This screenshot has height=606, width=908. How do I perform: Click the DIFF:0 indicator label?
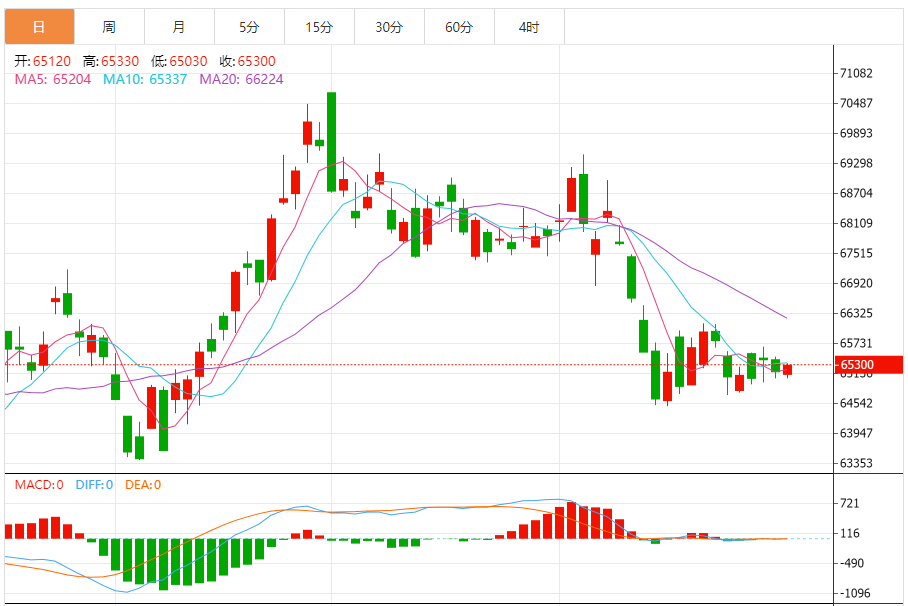click(94, 485)
